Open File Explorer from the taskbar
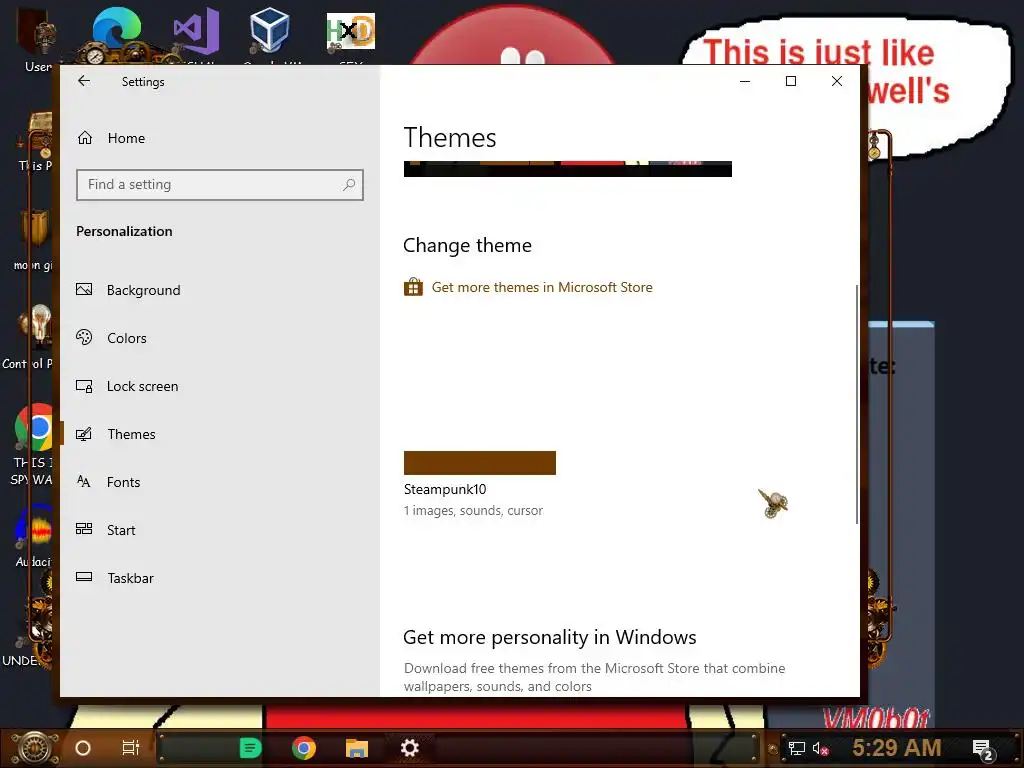The height and width of the screenshot is (768, 1024). click(357, 748)
